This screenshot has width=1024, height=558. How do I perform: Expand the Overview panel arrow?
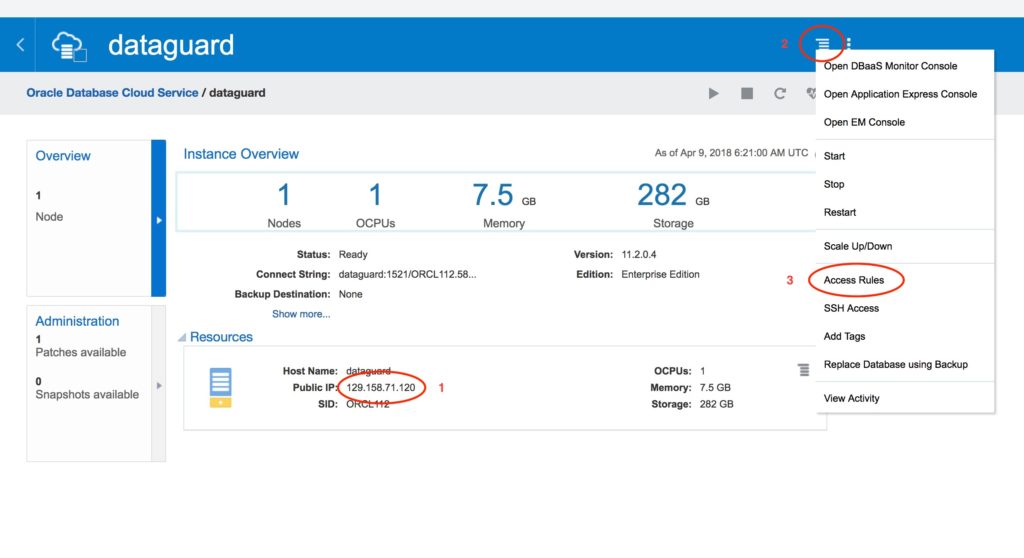coord(158,219)
